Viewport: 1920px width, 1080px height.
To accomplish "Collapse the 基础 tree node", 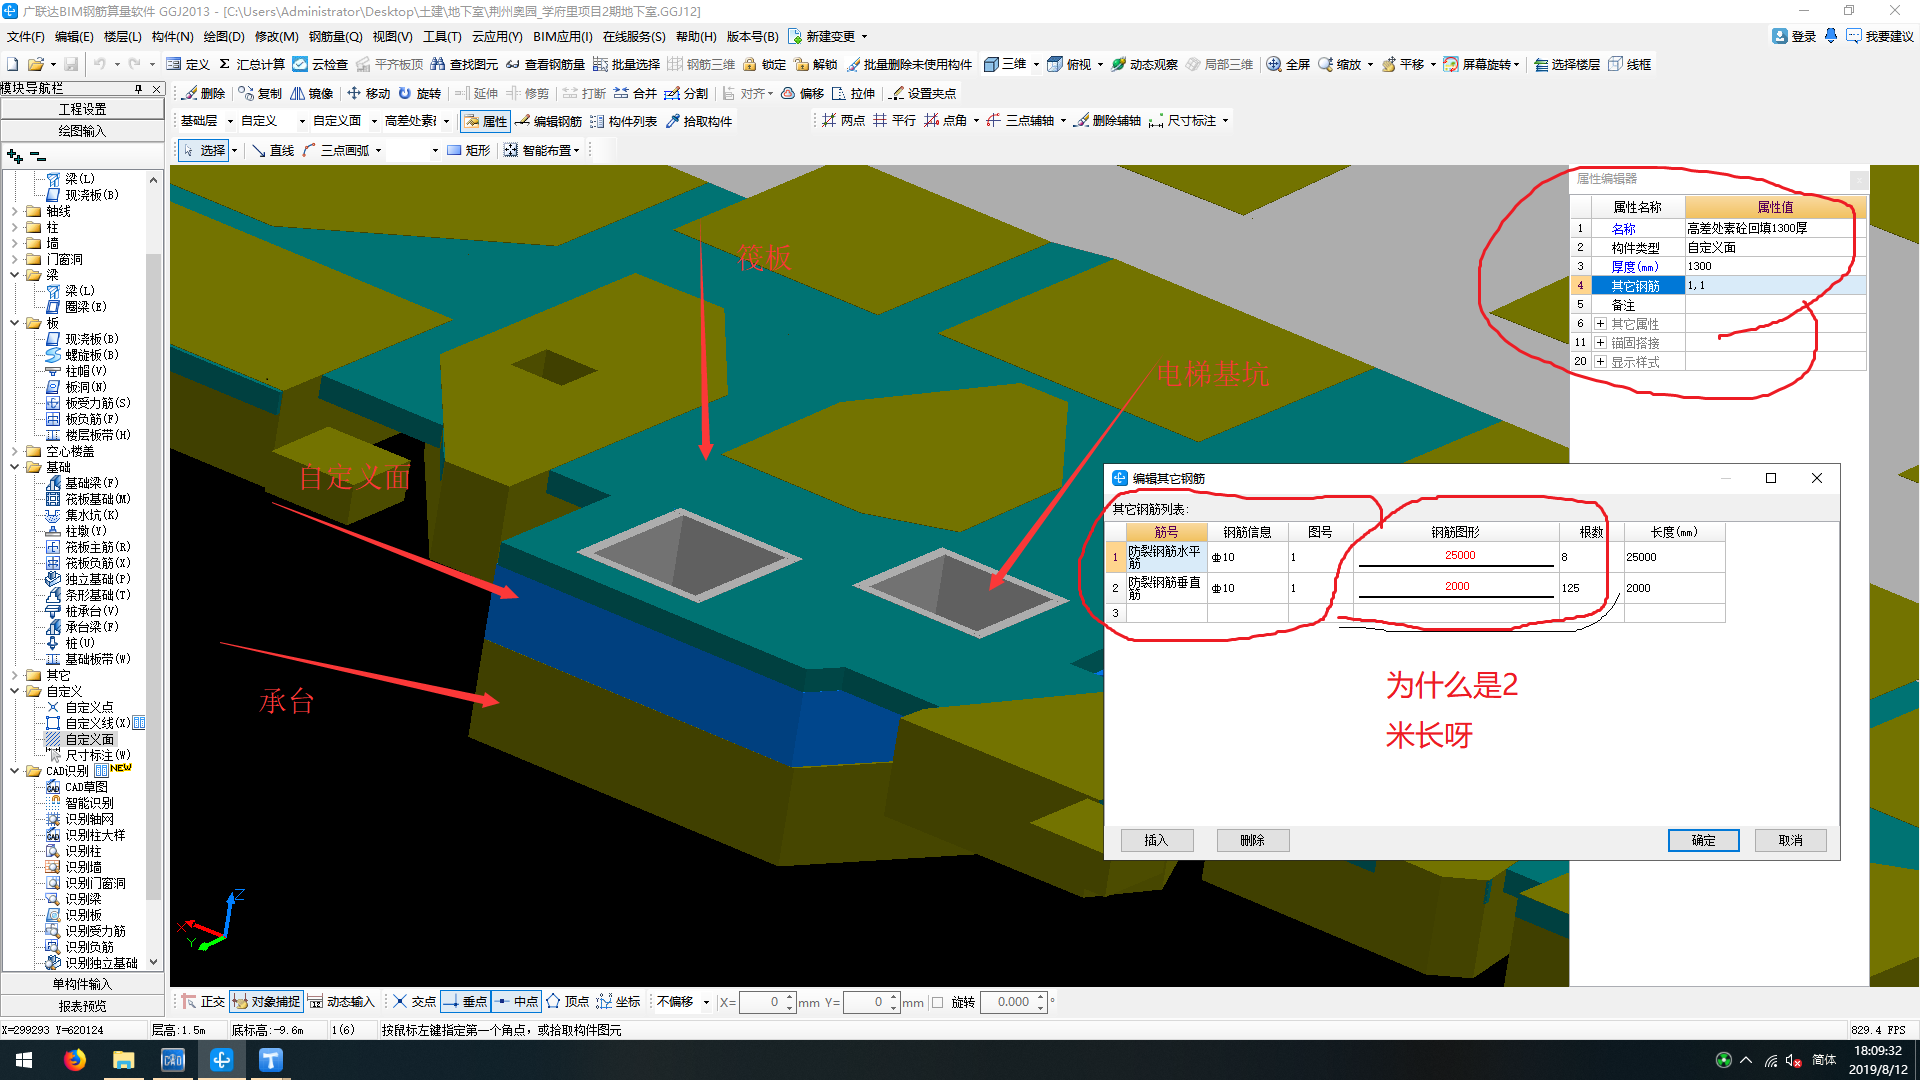I will [x=14, y=467].
